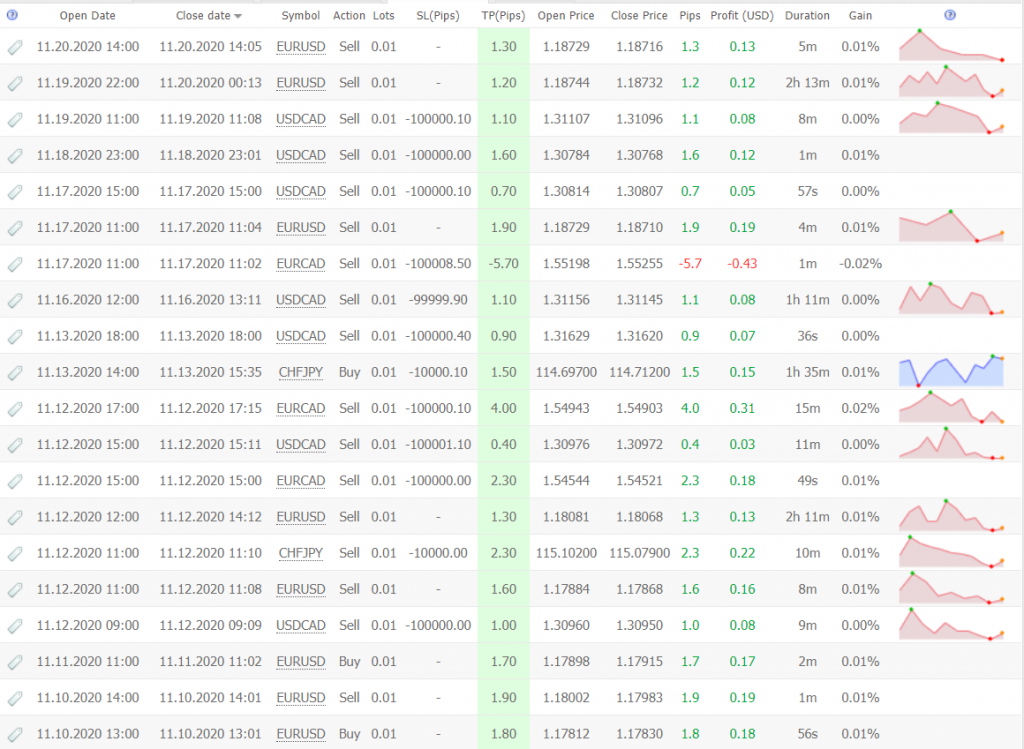
Task: Open the CHFJPY symbol link on the Buy trade
Action: pos(300,372)
